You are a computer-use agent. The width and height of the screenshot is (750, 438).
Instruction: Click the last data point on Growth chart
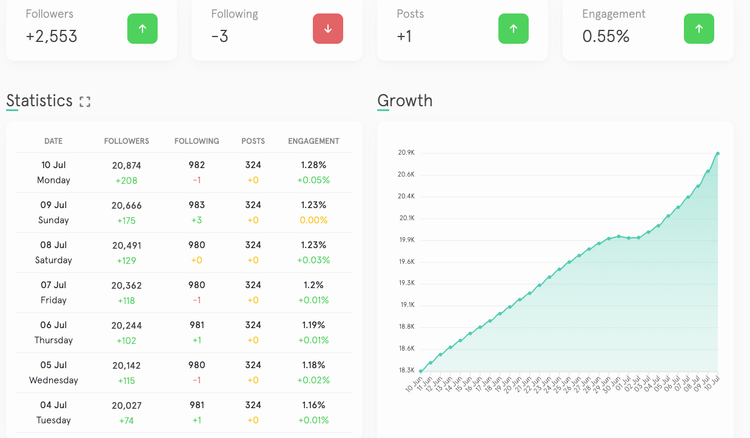[718, 154]
